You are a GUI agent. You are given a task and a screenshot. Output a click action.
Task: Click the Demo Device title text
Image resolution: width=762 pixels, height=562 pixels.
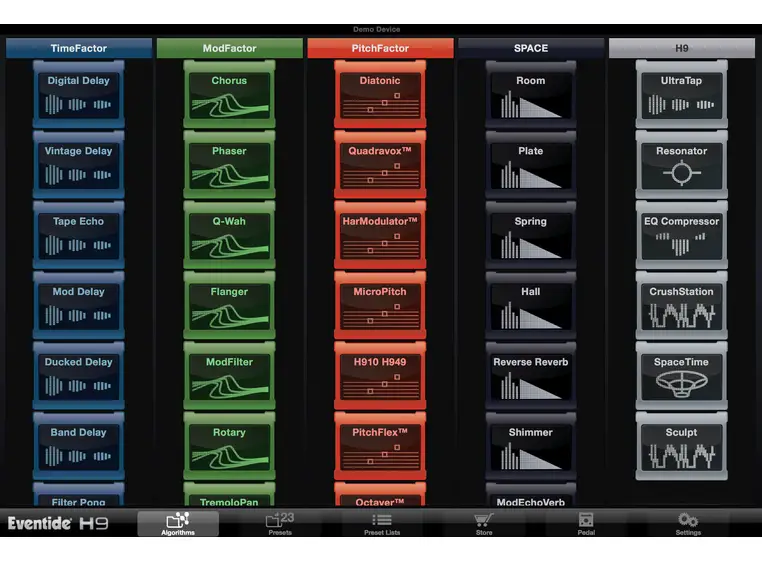point(377,29)
